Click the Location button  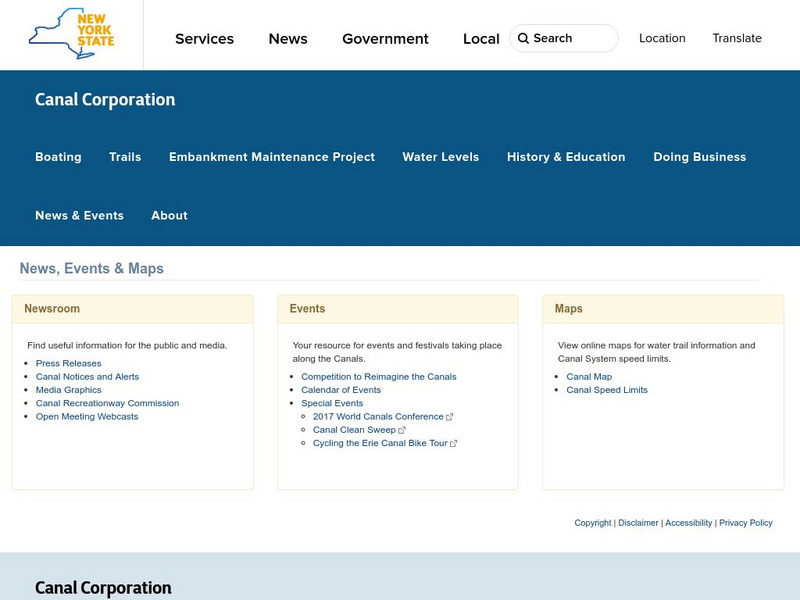click(662, 38)
